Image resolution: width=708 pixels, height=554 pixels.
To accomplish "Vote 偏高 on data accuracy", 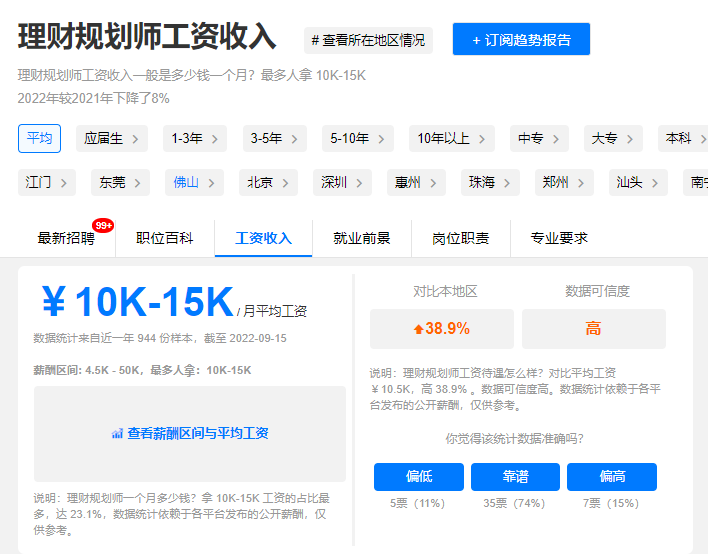I will click(611, 477).
